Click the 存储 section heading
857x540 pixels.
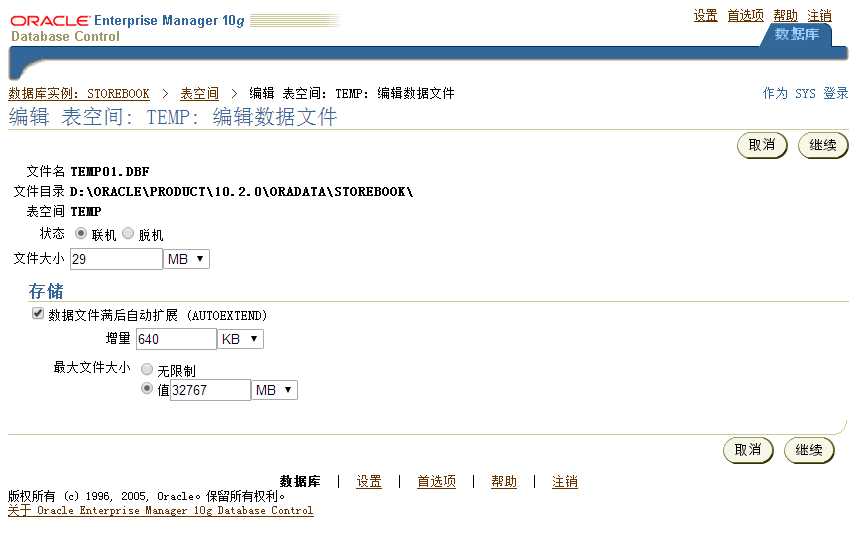pyautogui.click(x=46, y=291)
